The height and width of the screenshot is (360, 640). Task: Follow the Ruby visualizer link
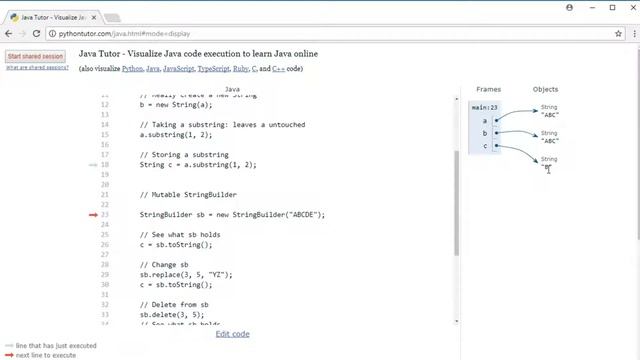(240, 69)
